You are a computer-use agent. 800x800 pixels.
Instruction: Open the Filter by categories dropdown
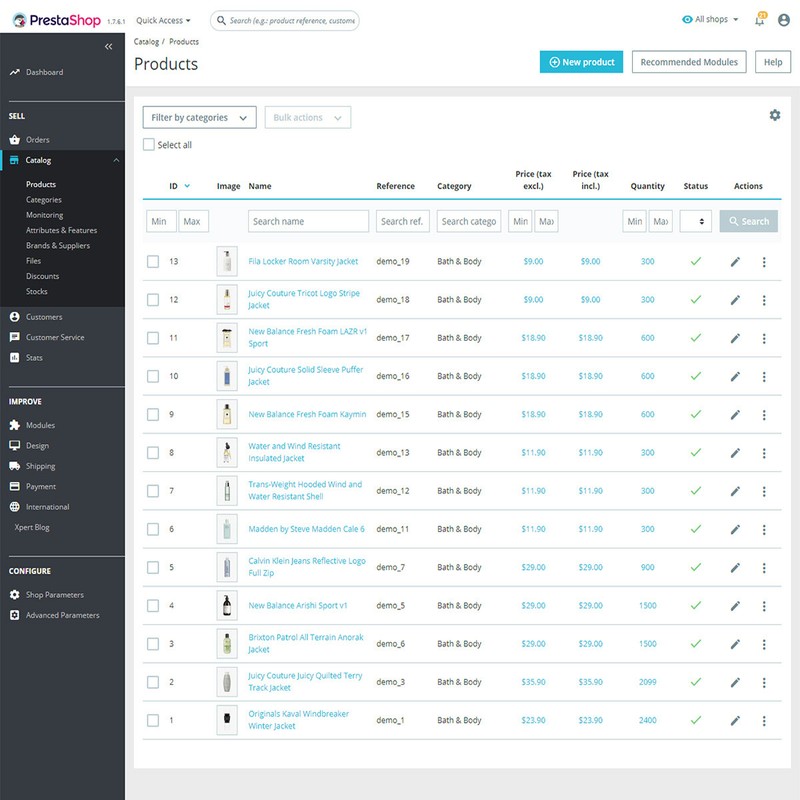tap(199, 117)
